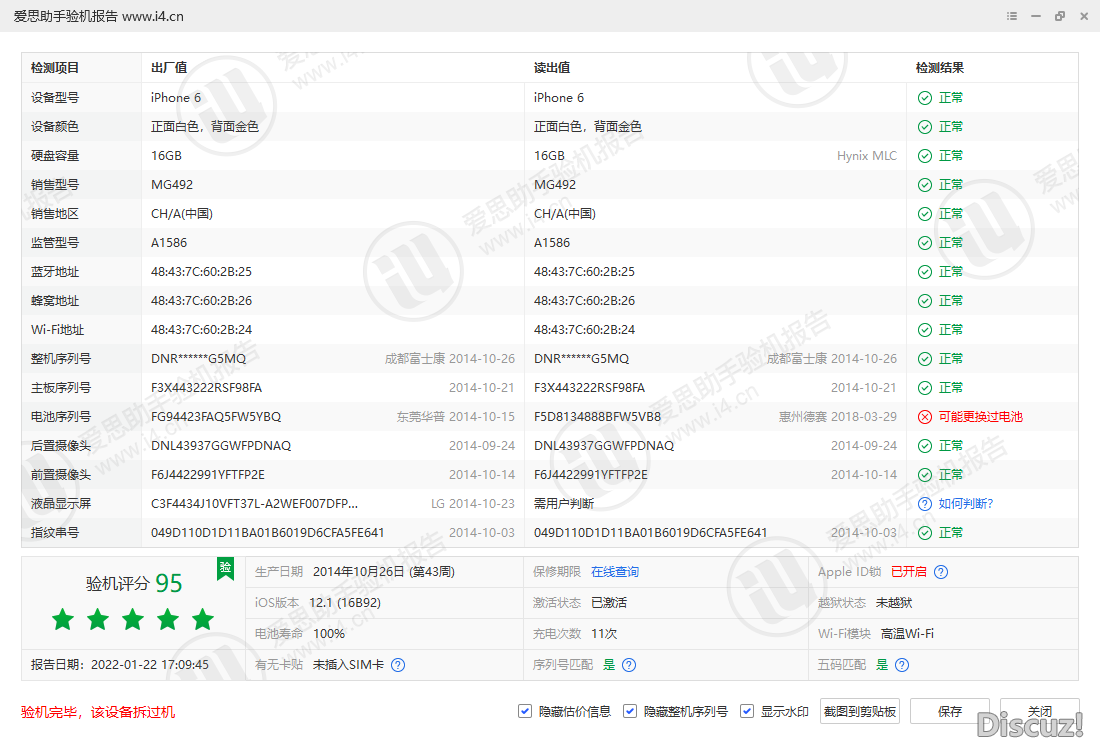
Task: Click the 截图到剪贴板 button
Action: tap(859, 711)
